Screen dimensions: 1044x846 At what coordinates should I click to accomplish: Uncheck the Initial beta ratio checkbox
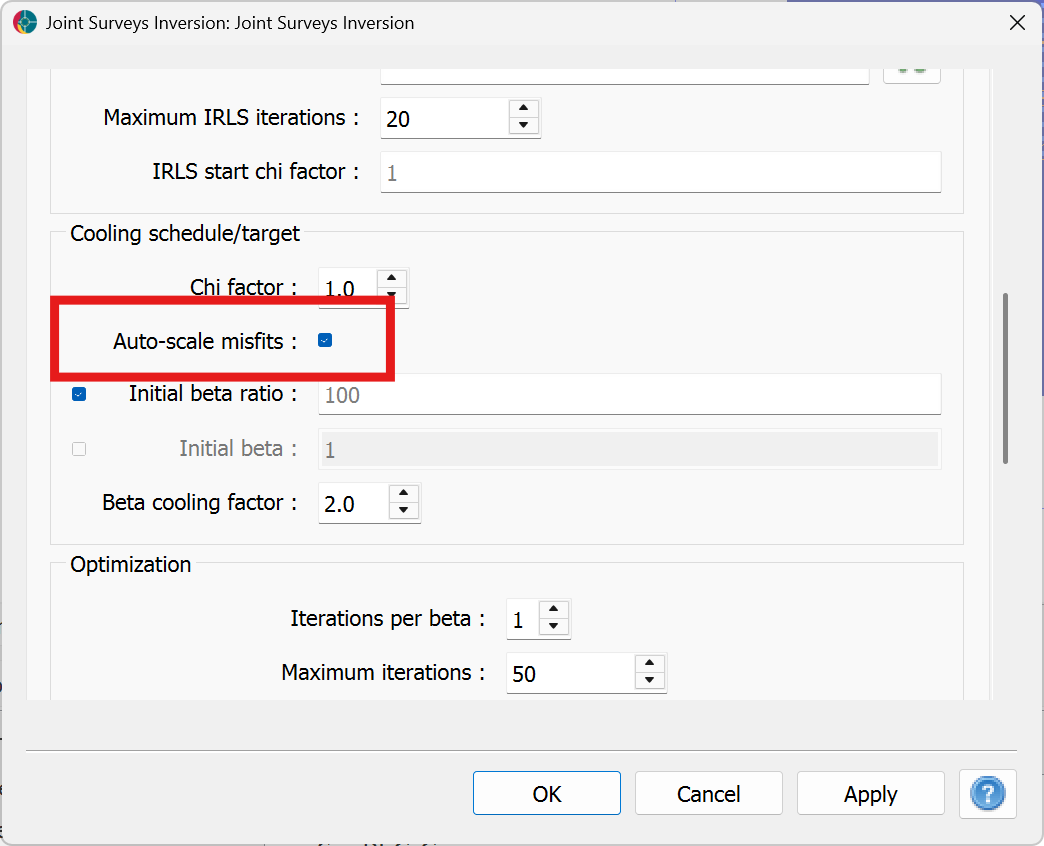[79, 395]
